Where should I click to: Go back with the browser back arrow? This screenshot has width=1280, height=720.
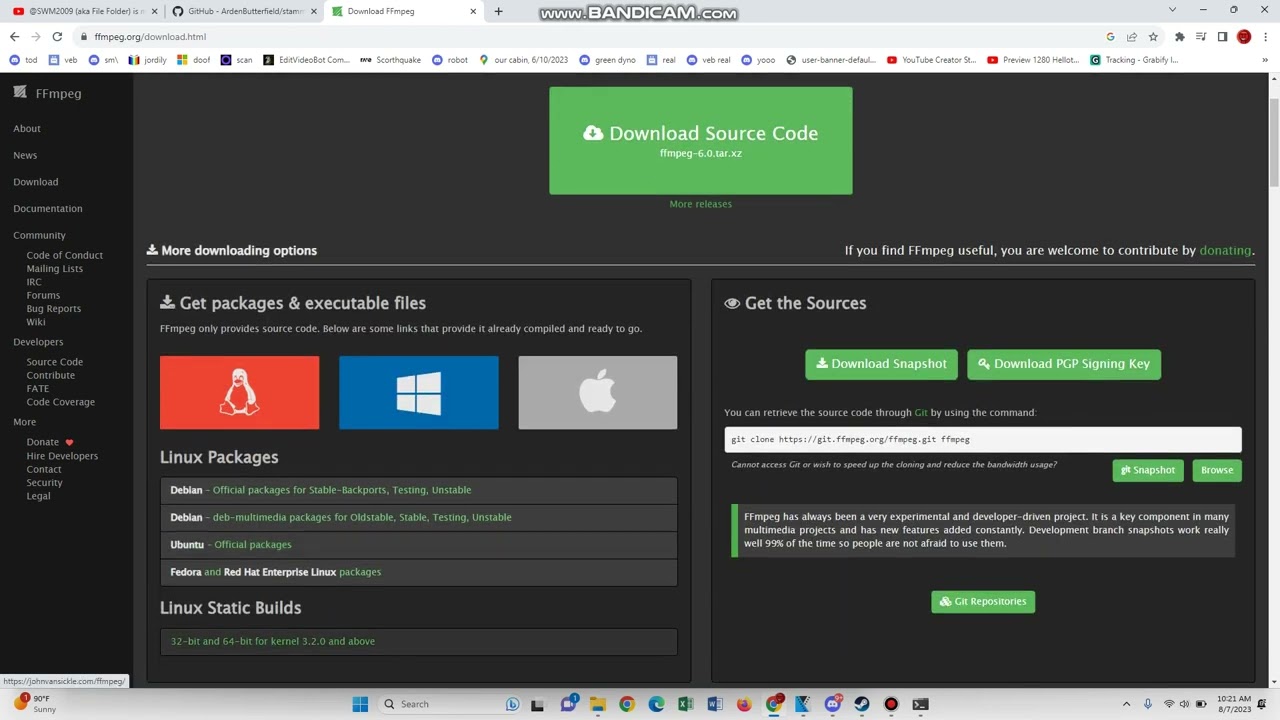point(14,37)
